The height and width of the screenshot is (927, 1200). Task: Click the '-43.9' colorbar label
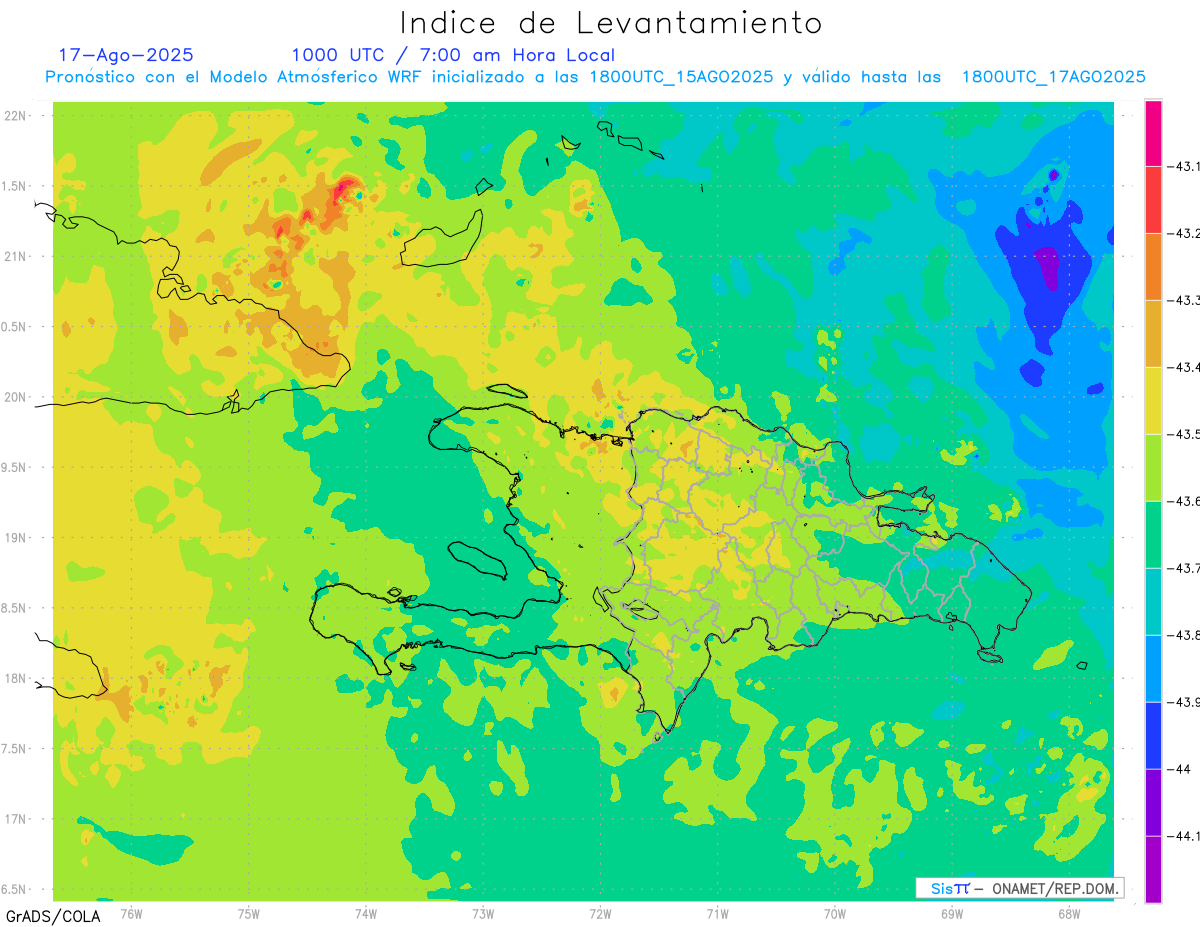click(1185, 702)
